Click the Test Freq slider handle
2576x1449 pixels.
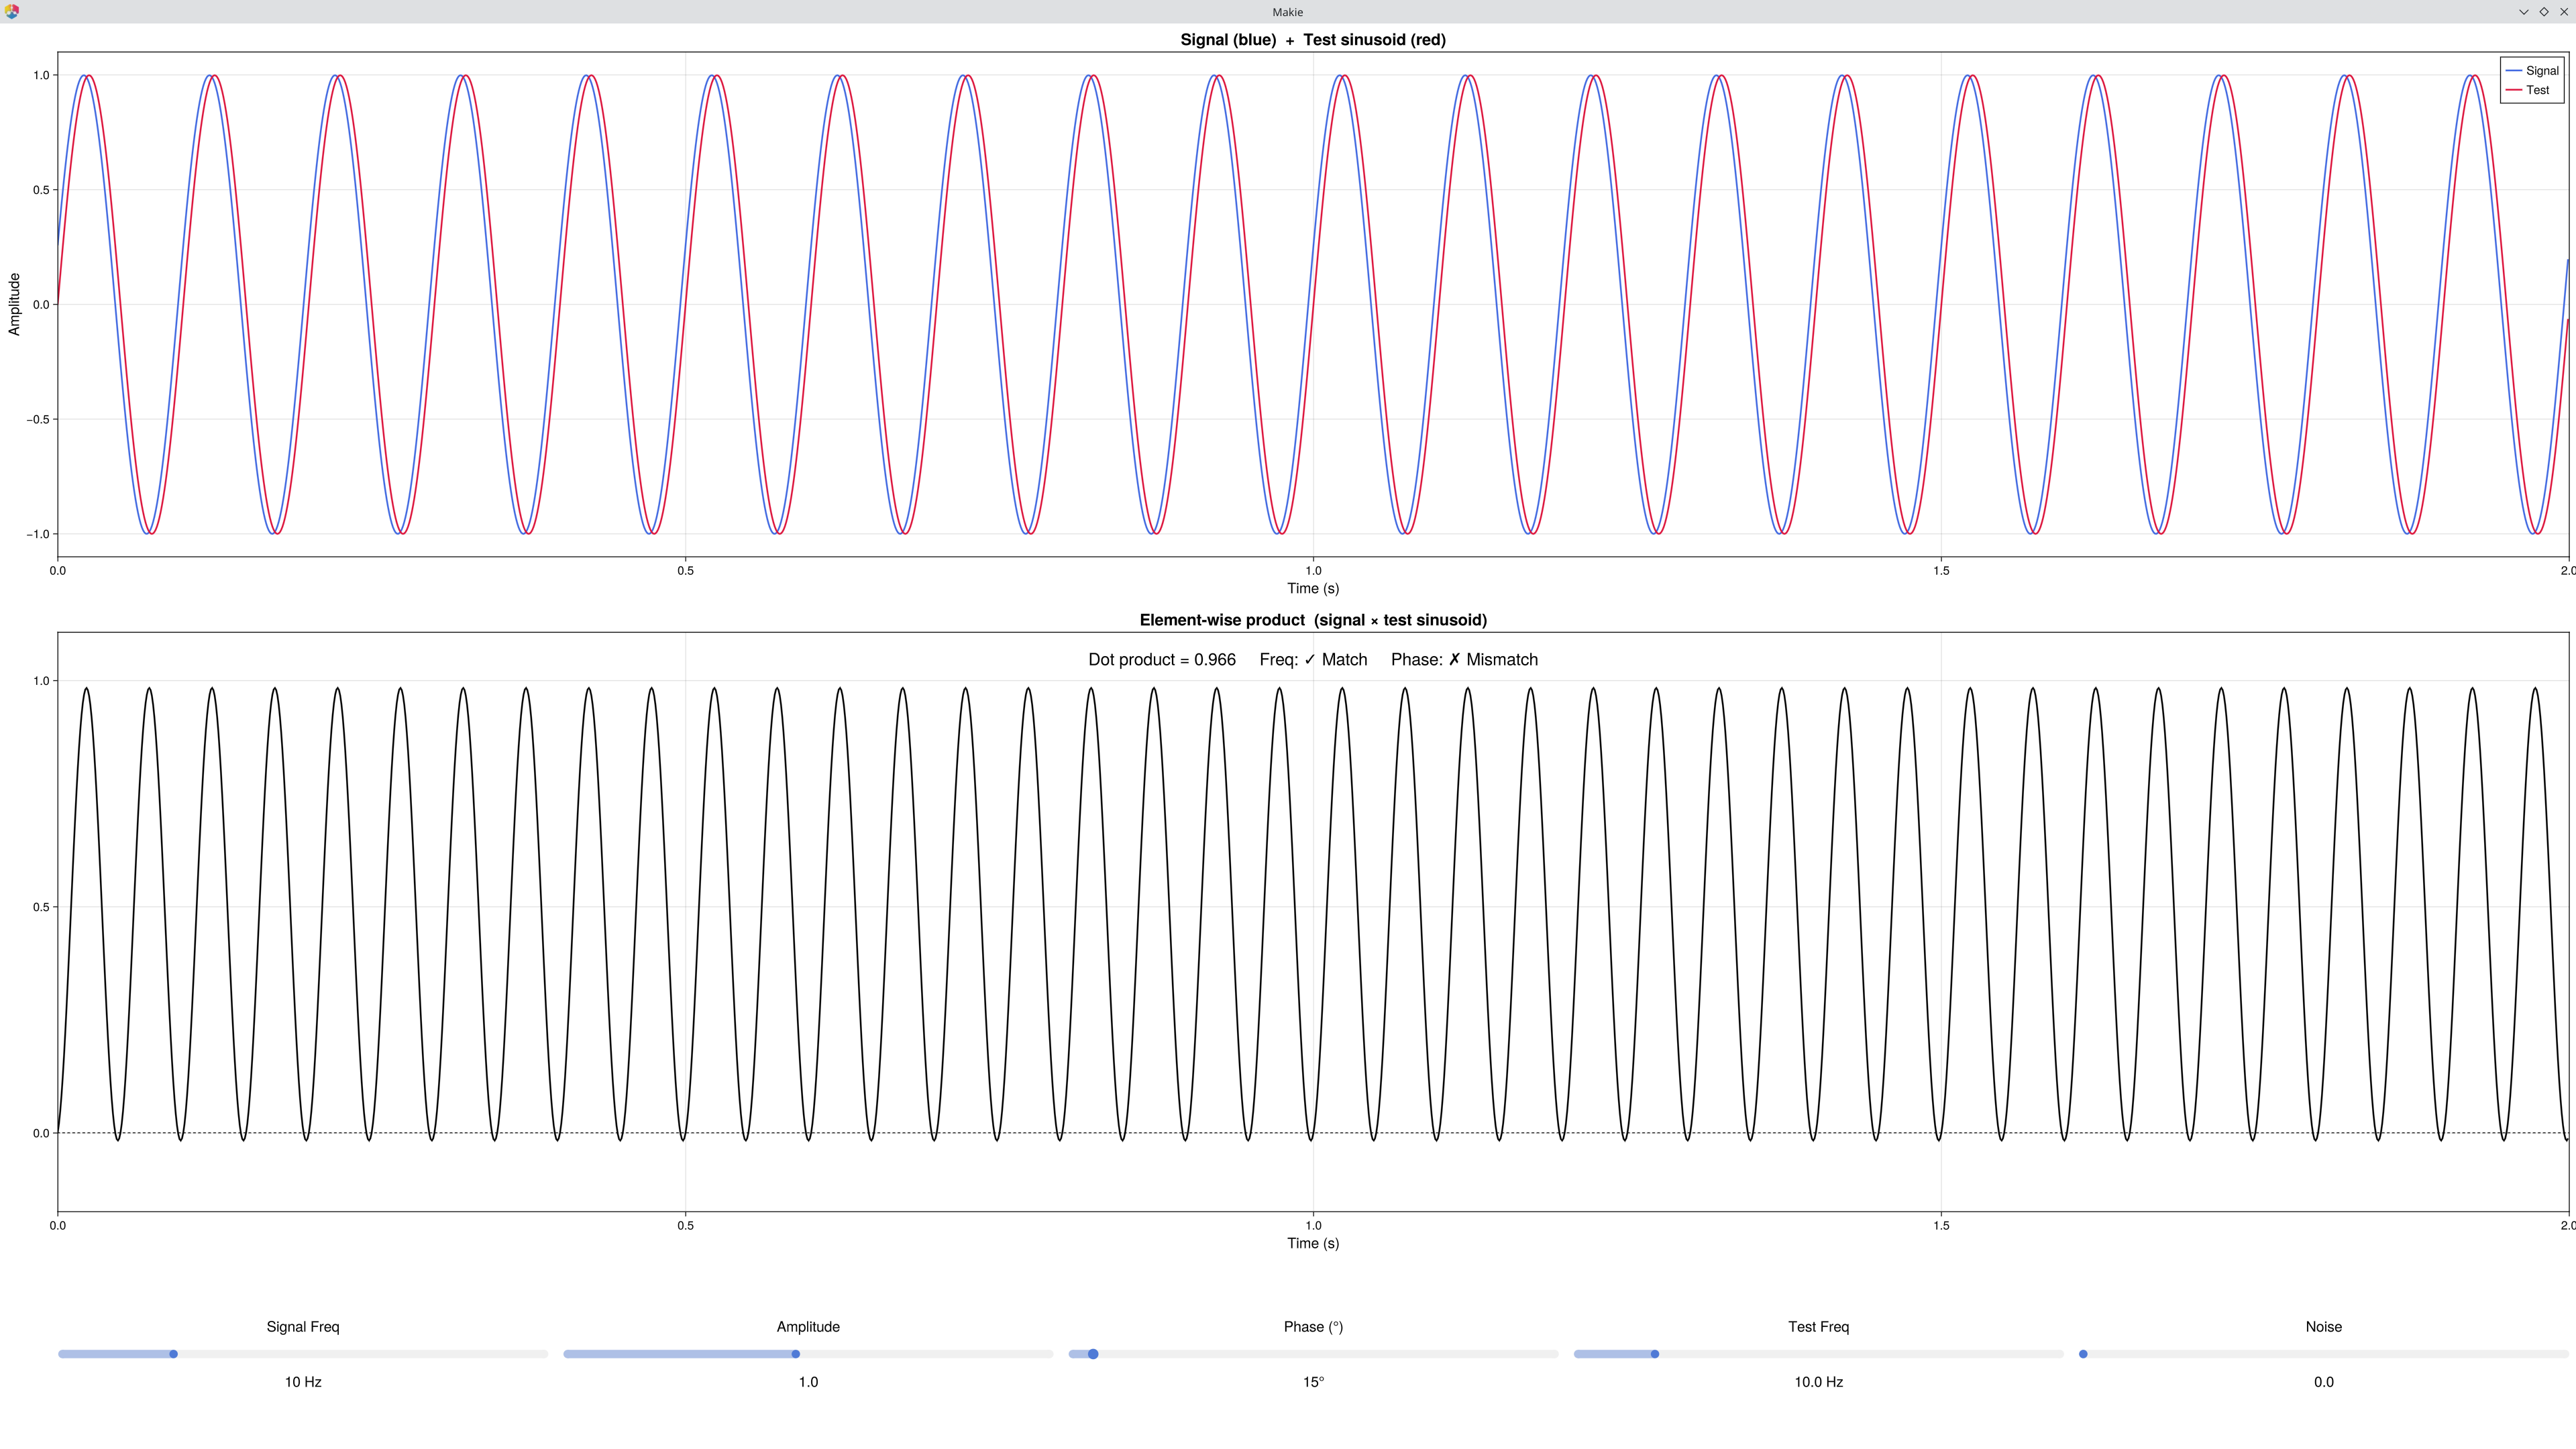point(1655,1354)
